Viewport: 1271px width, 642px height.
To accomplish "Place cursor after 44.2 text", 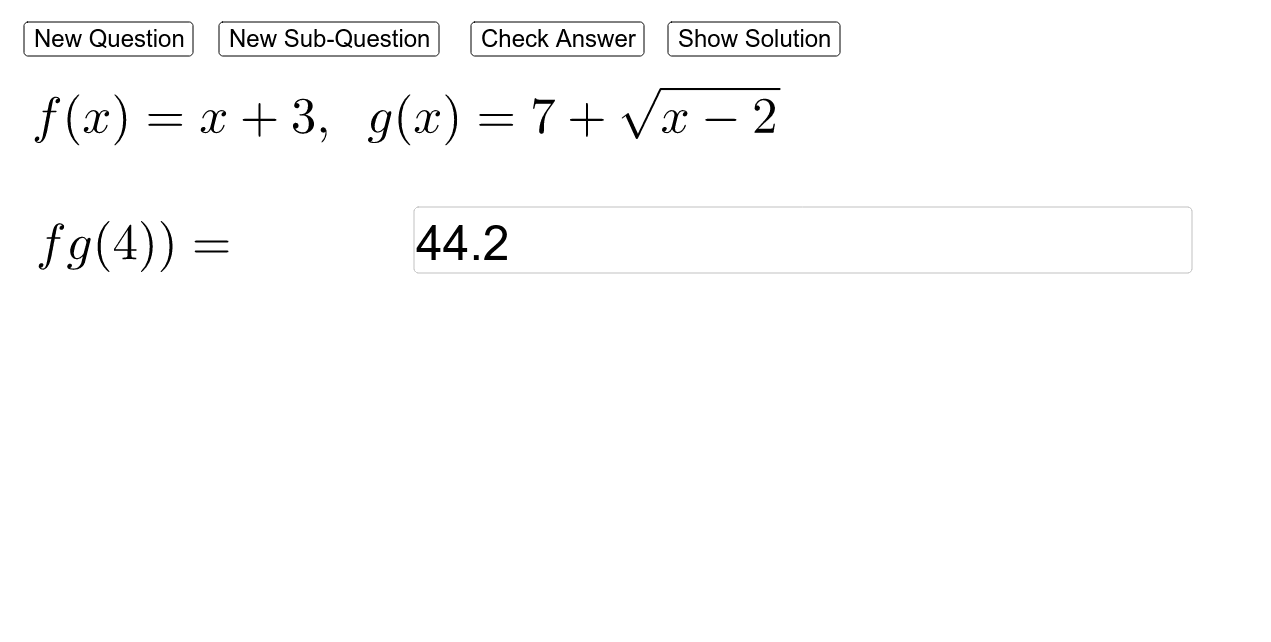I will pyautogui.click(x=511, y=243).
